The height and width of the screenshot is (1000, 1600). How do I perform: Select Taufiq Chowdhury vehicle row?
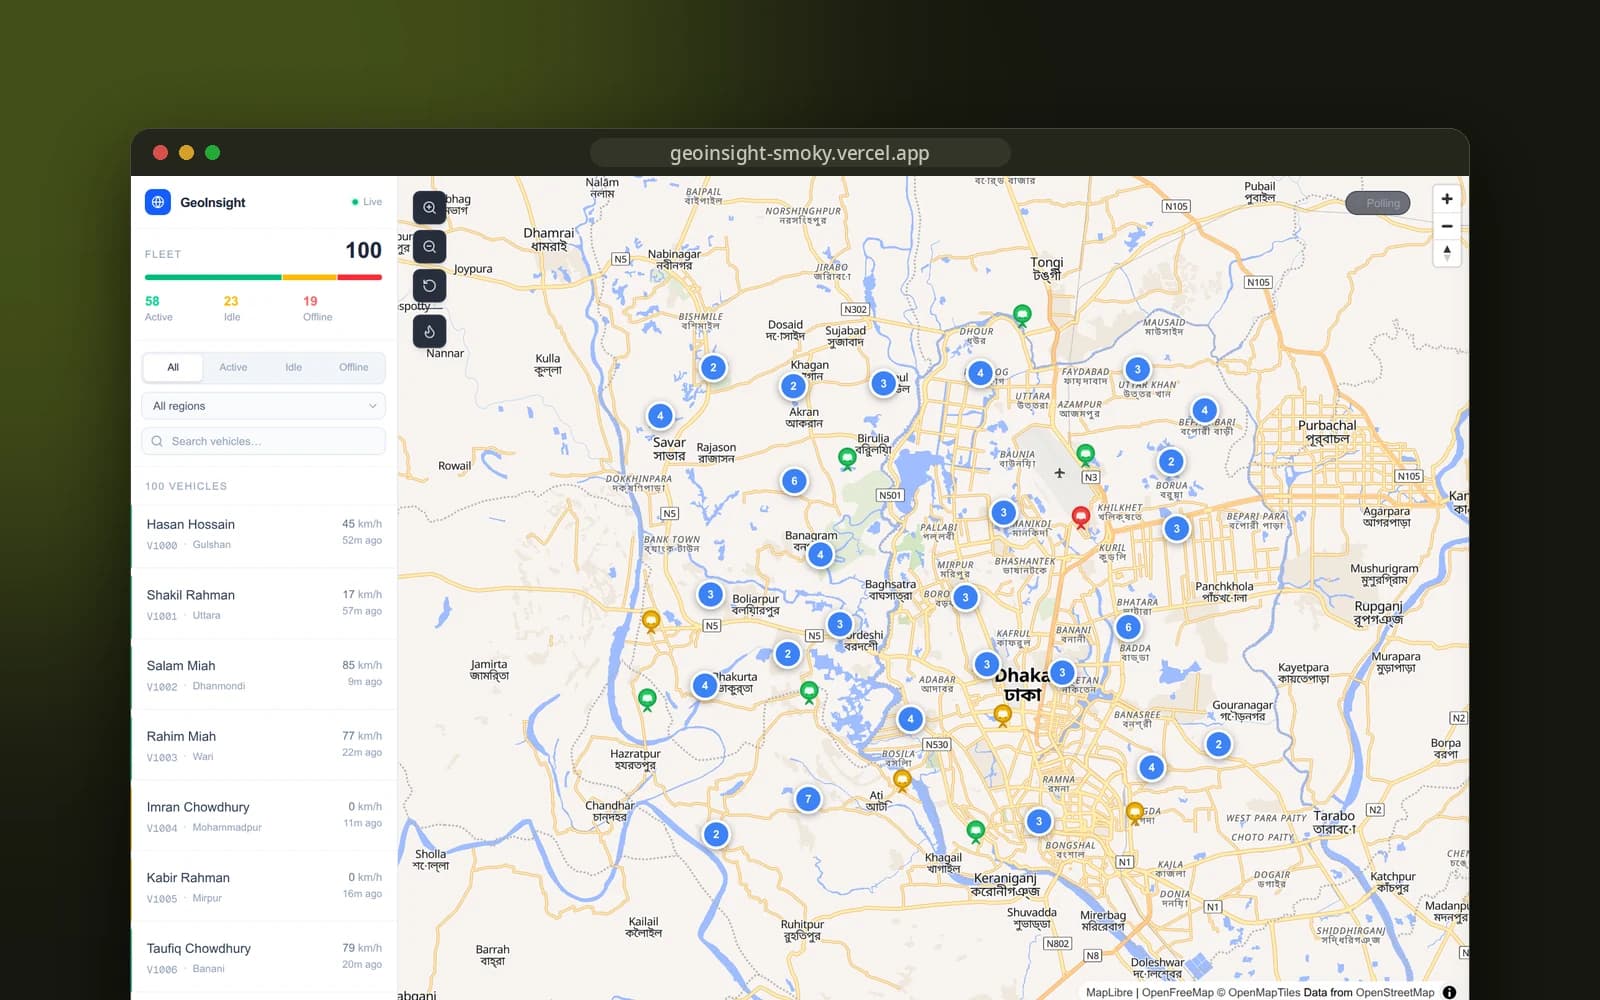pos(264,958)
